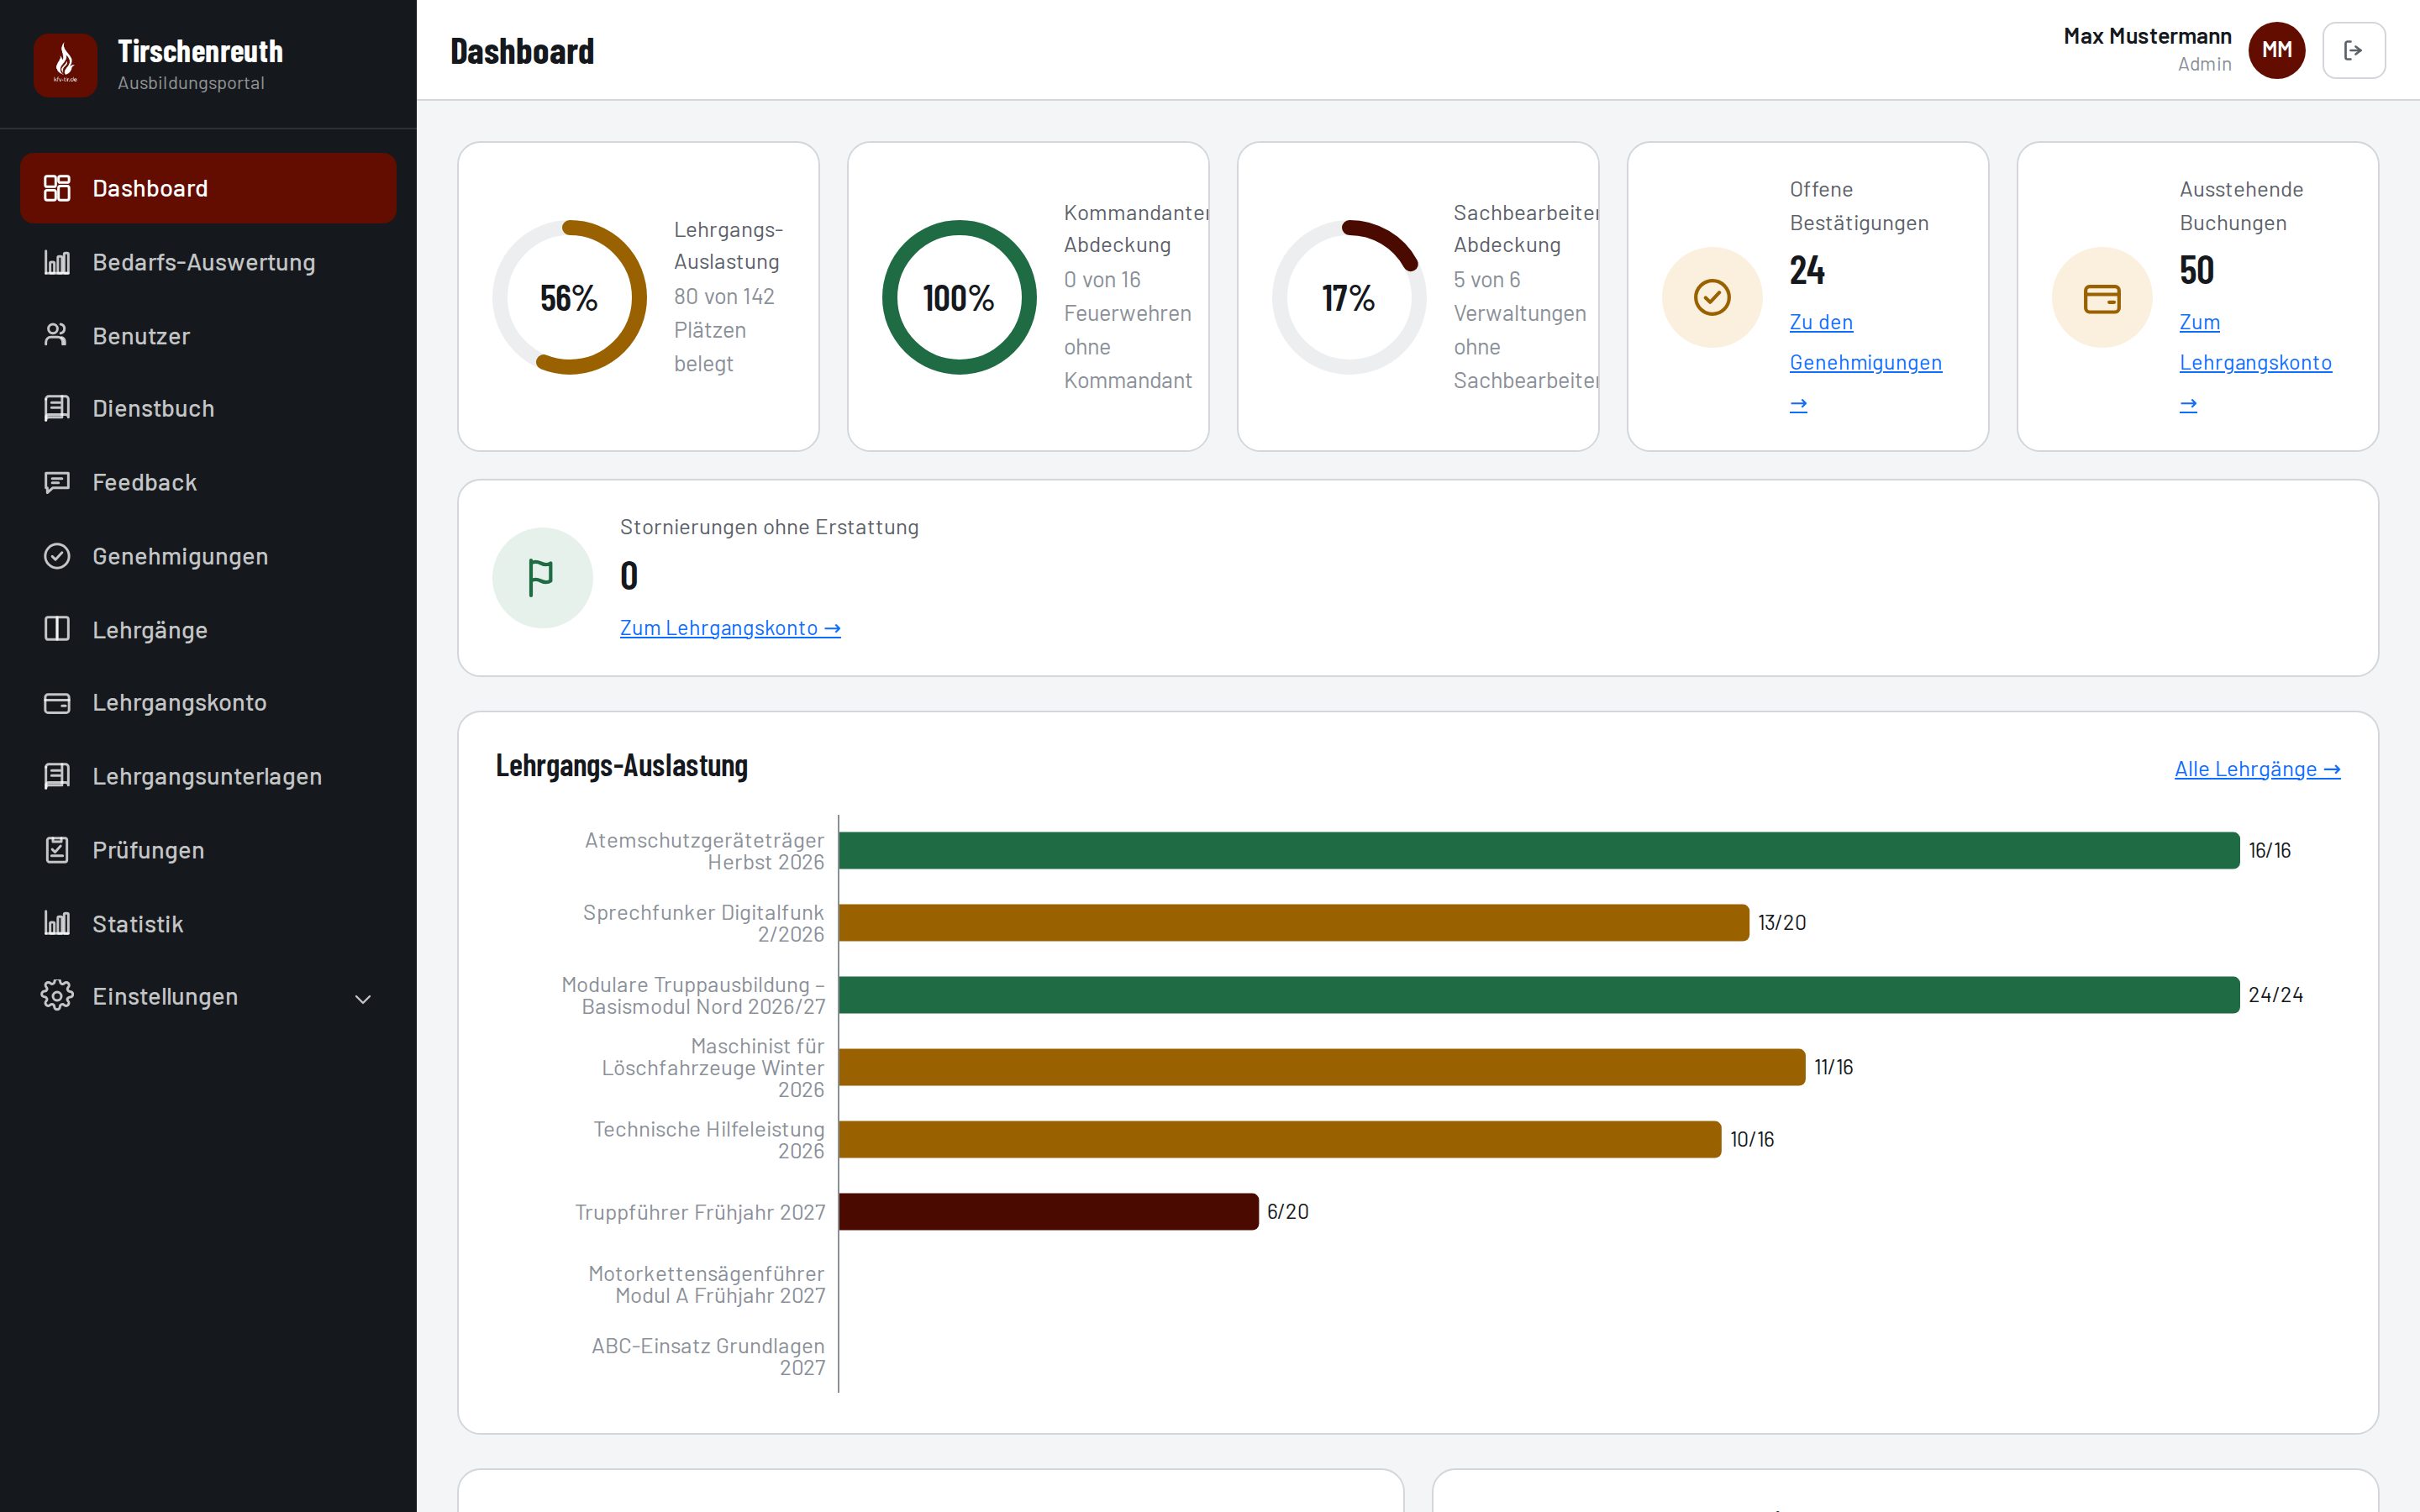Screen dimensions: 2420x1512
Task: Follow Zum Lehrgangskonto link under Ausstehende Buchungen
Action: pos(2255,362)
